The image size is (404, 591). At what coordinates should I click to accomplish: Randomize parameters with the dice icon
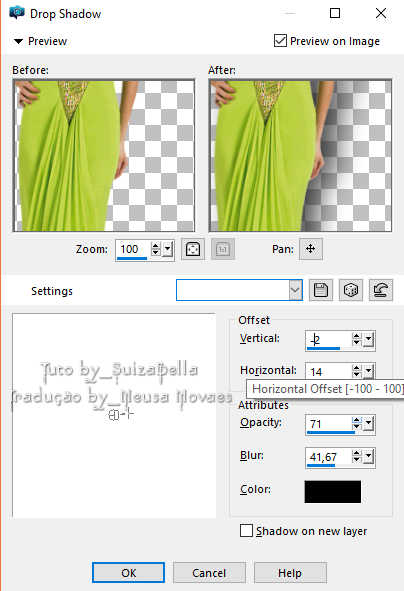pyautogui.click(x=351, y=290)
